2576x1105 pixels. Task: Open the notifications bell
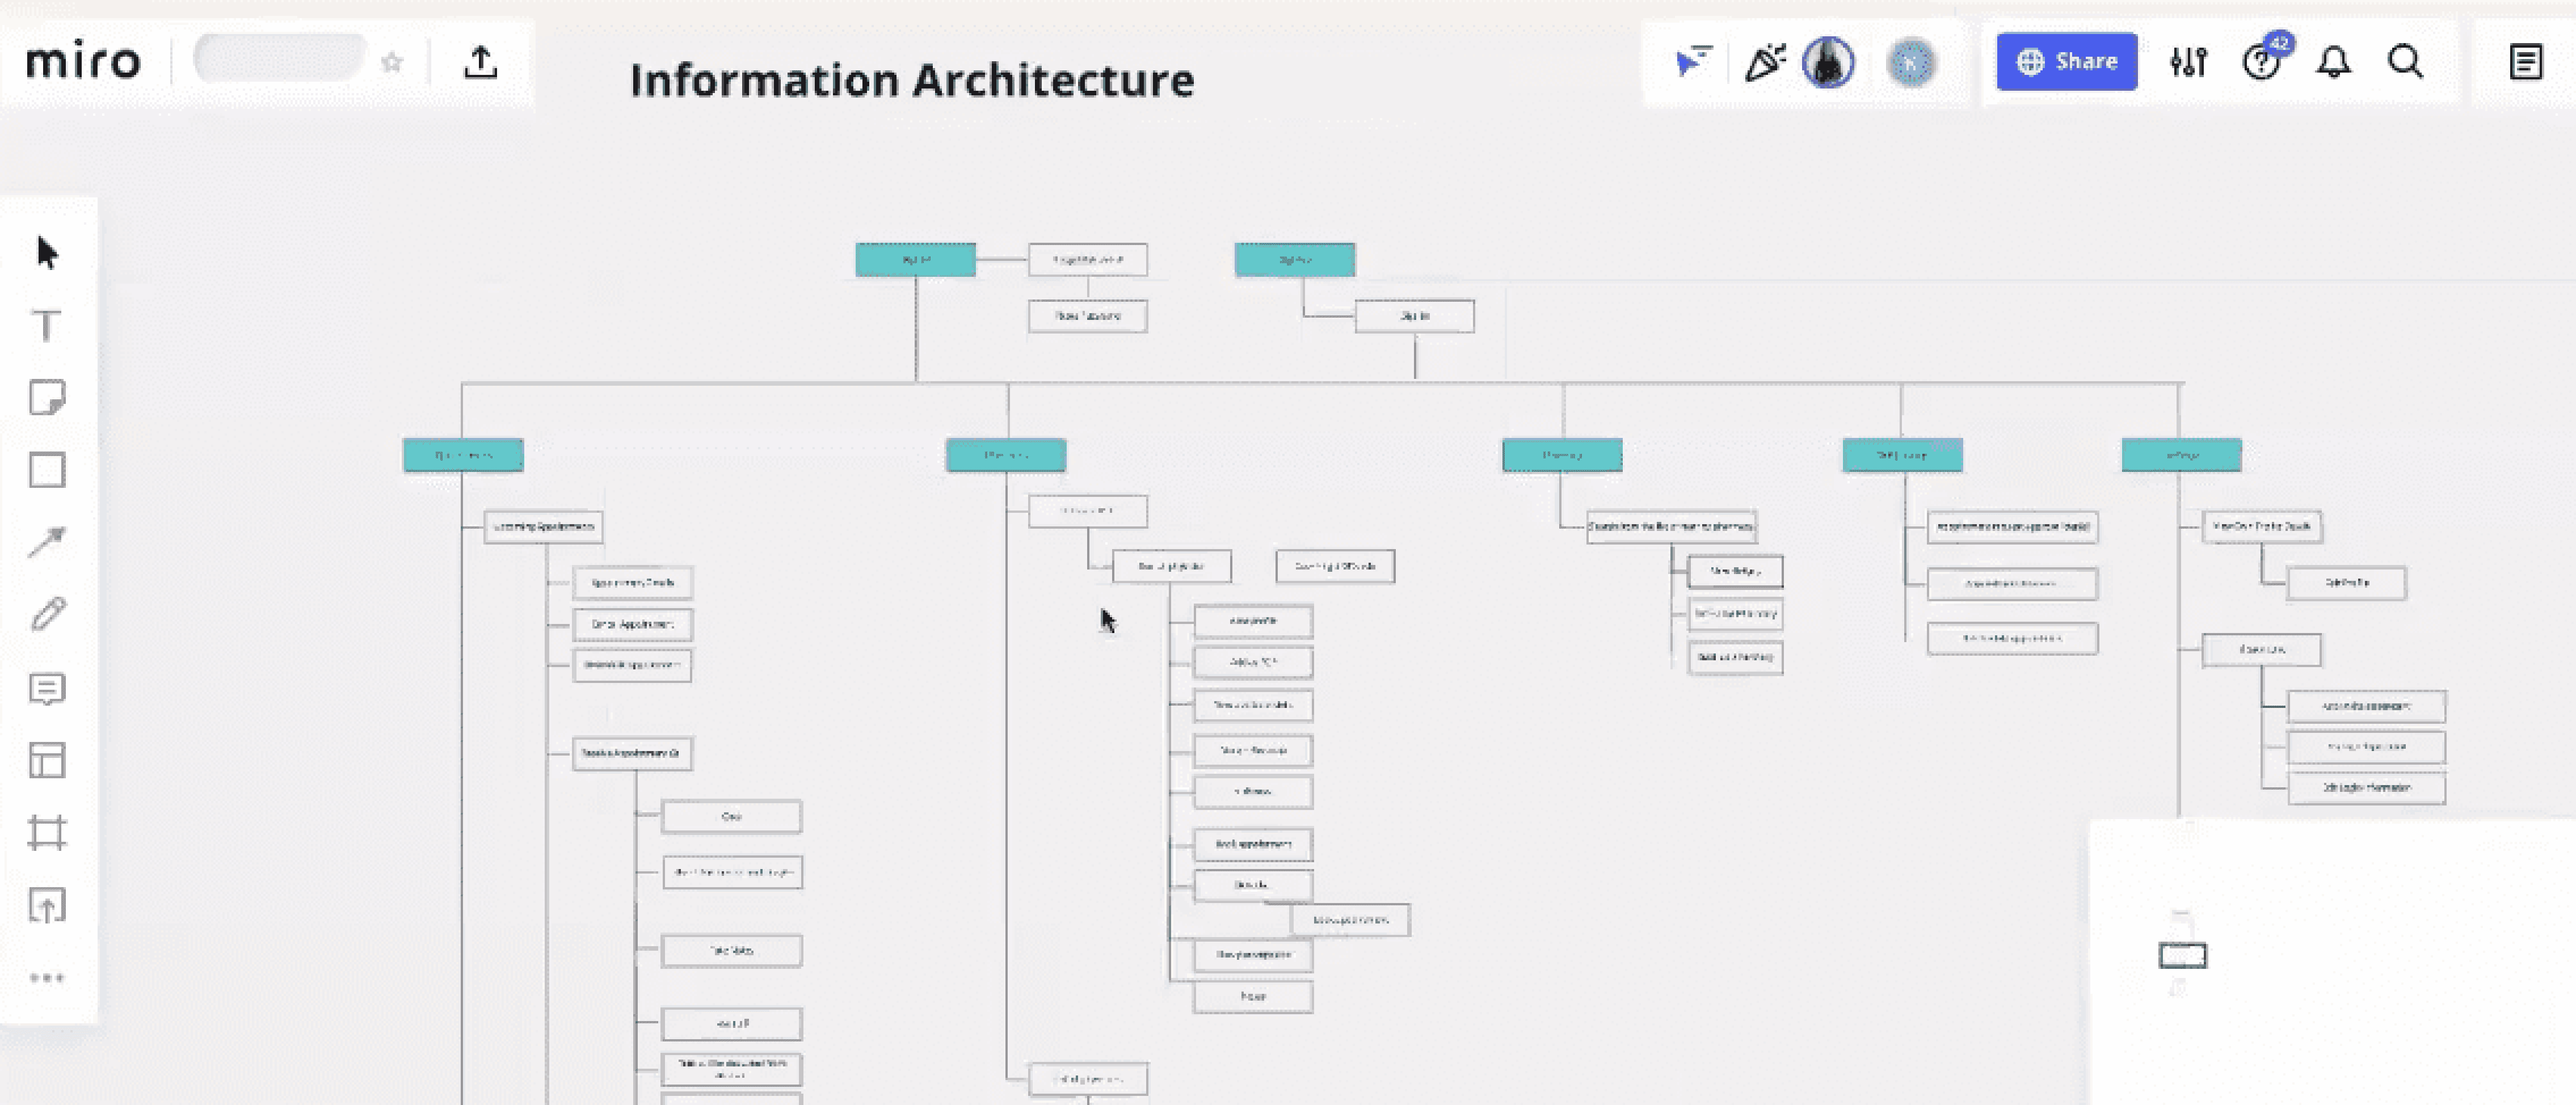click(2333, 63)
